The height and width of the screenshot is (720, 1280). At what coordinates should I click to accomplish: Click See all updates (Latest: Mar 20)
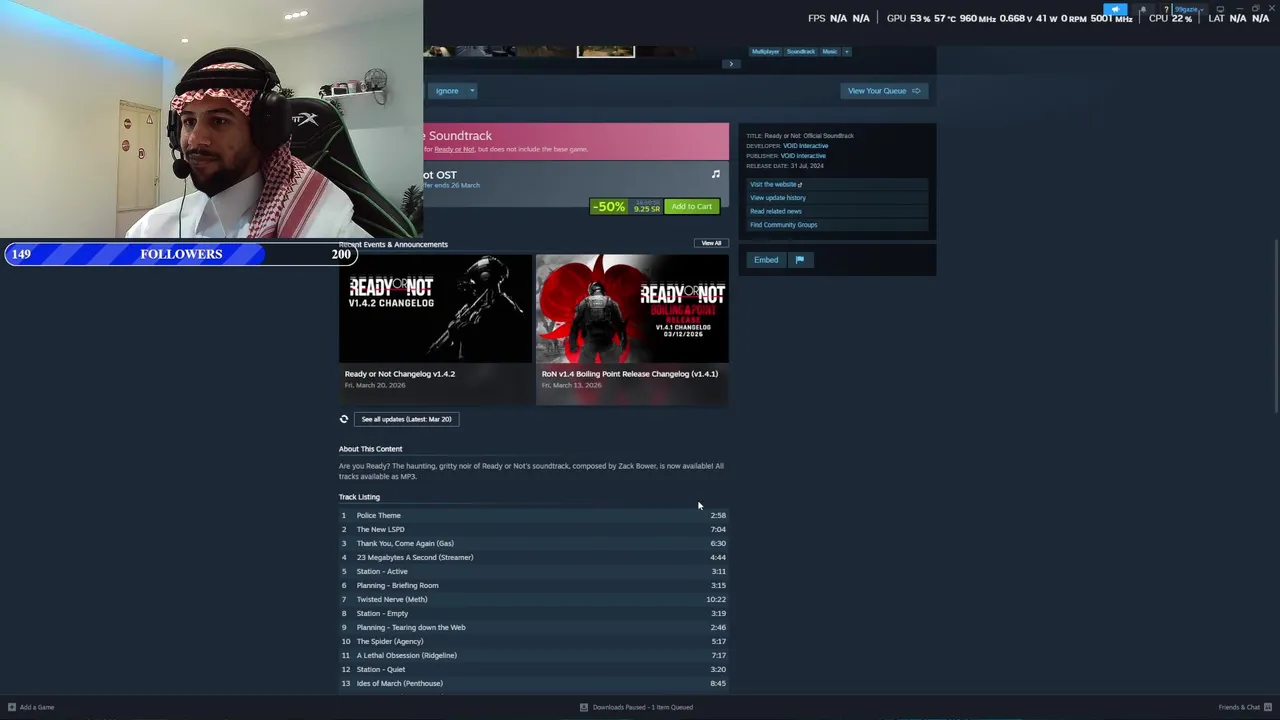pos(406,419)
